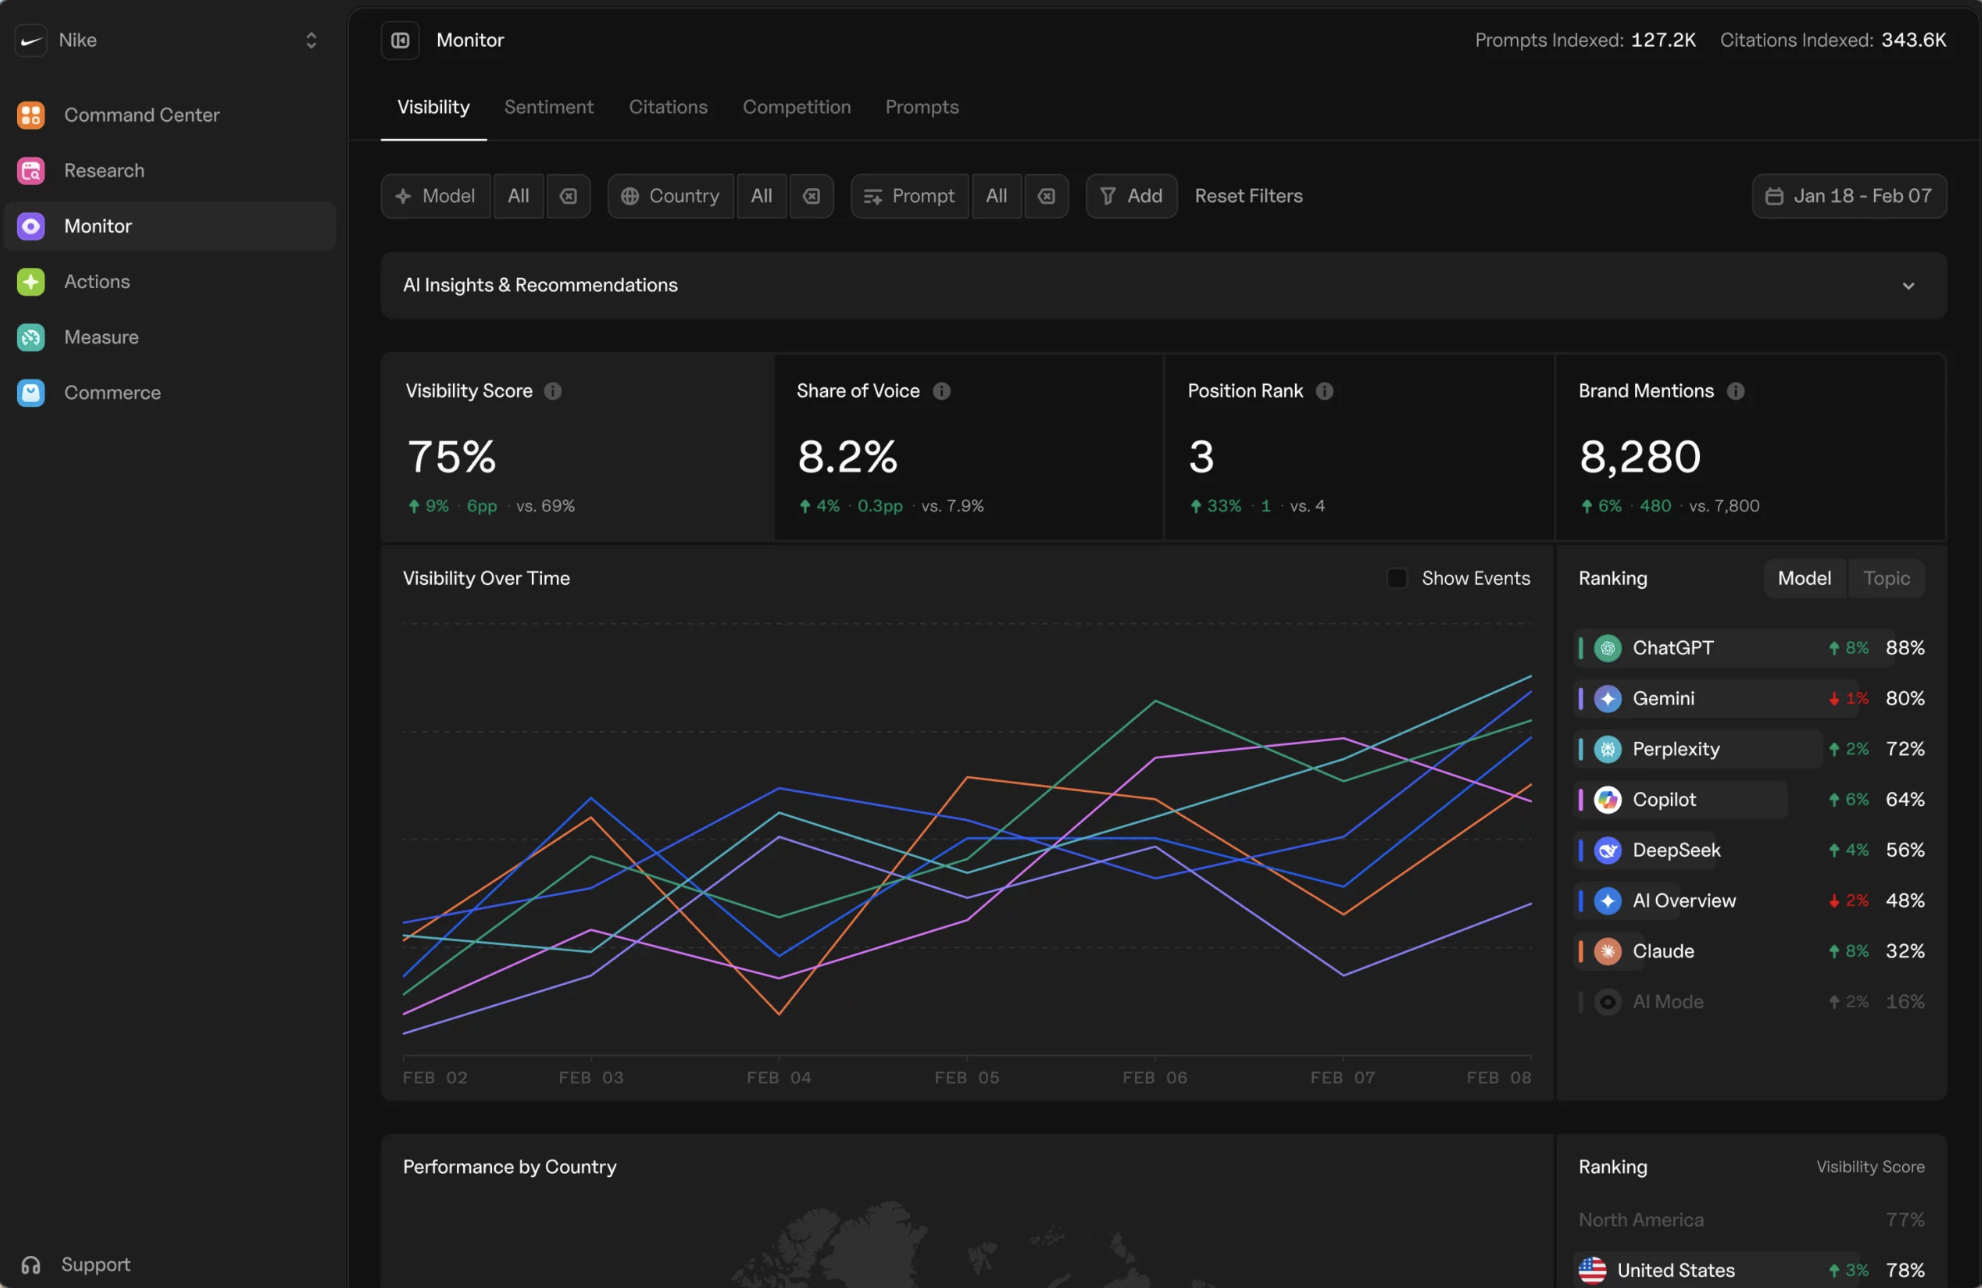Screen dimensions: 1982x1288
Task: Click the Actions sidebar icon
Action: coord(31,282)
